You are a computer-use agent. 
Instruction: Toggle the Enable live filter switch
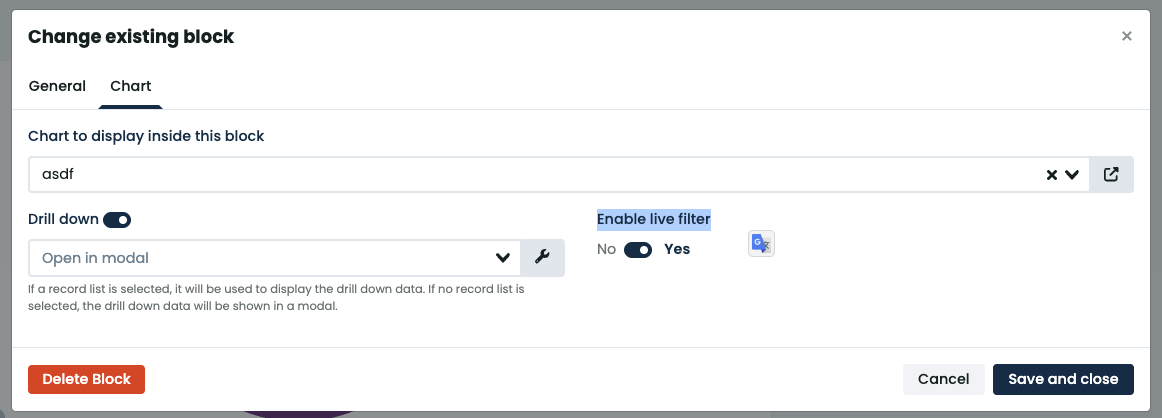[x=638, y=250]
